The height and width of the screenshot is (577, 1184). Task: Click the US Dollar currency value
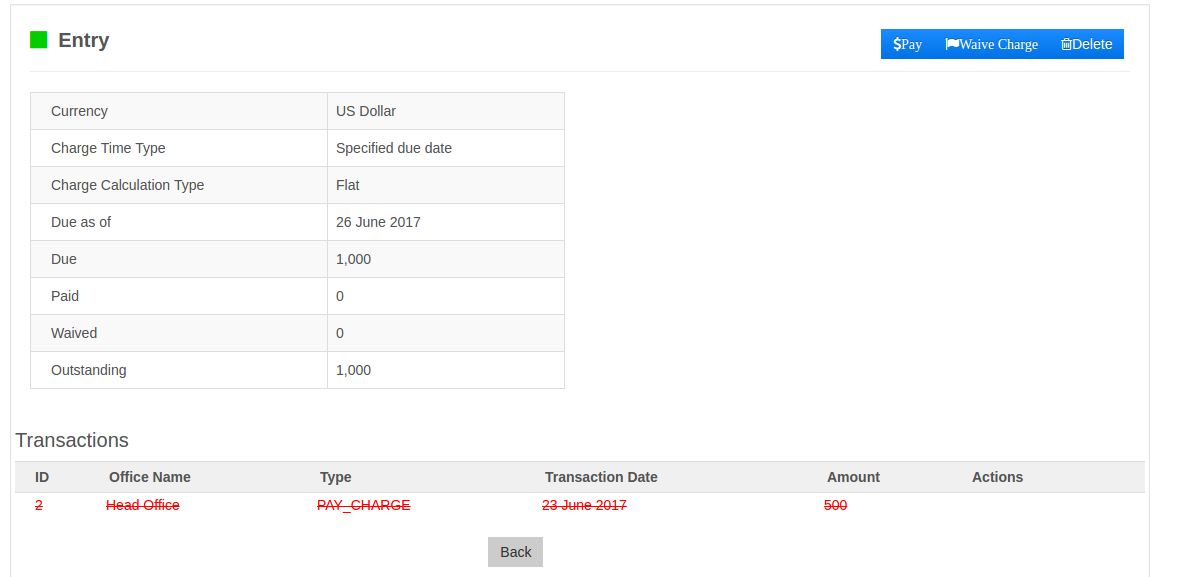[x=365, y=111]
